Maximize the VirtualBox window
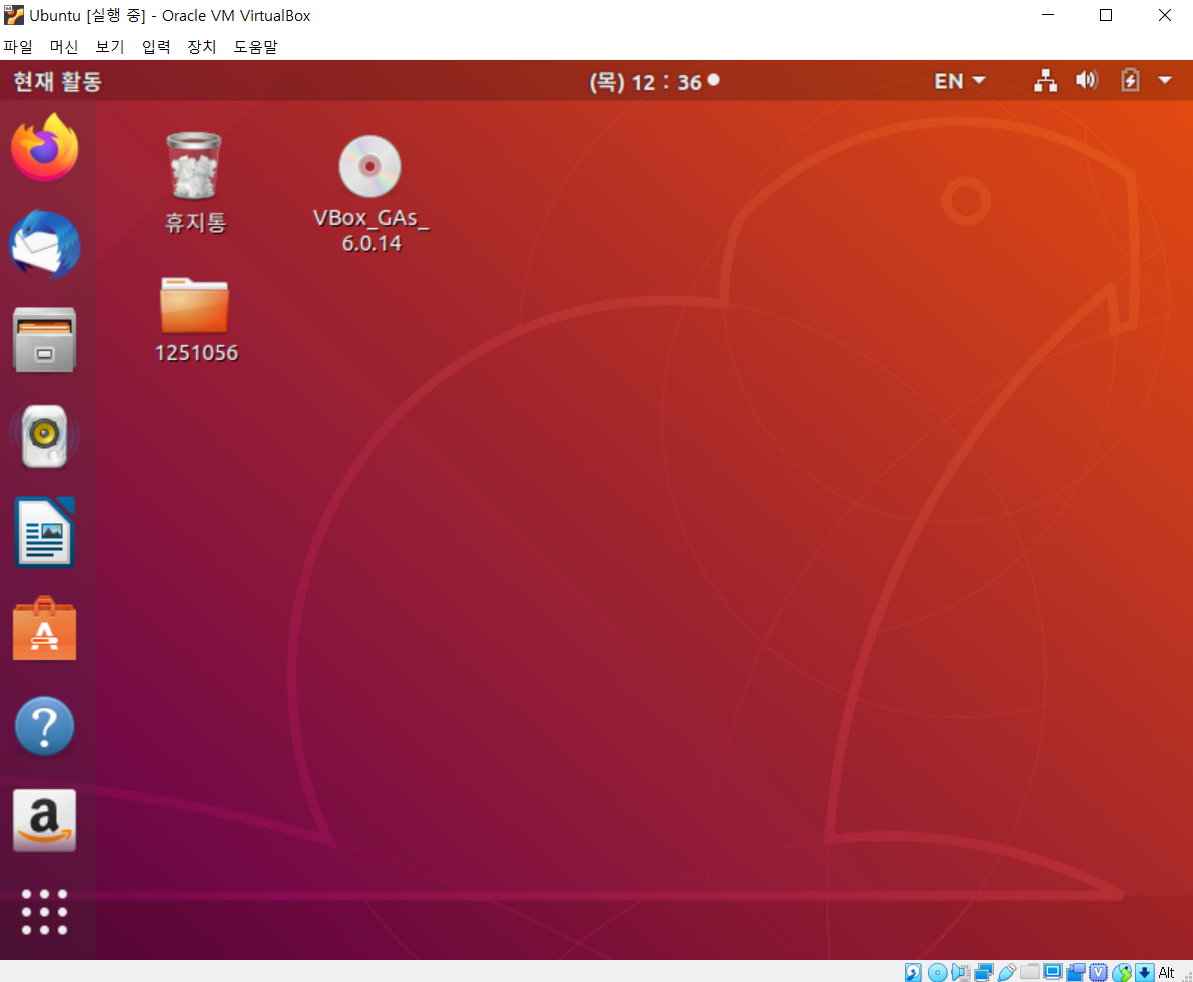Viewport: 1193px width, 982px height. pos(1106,15)
